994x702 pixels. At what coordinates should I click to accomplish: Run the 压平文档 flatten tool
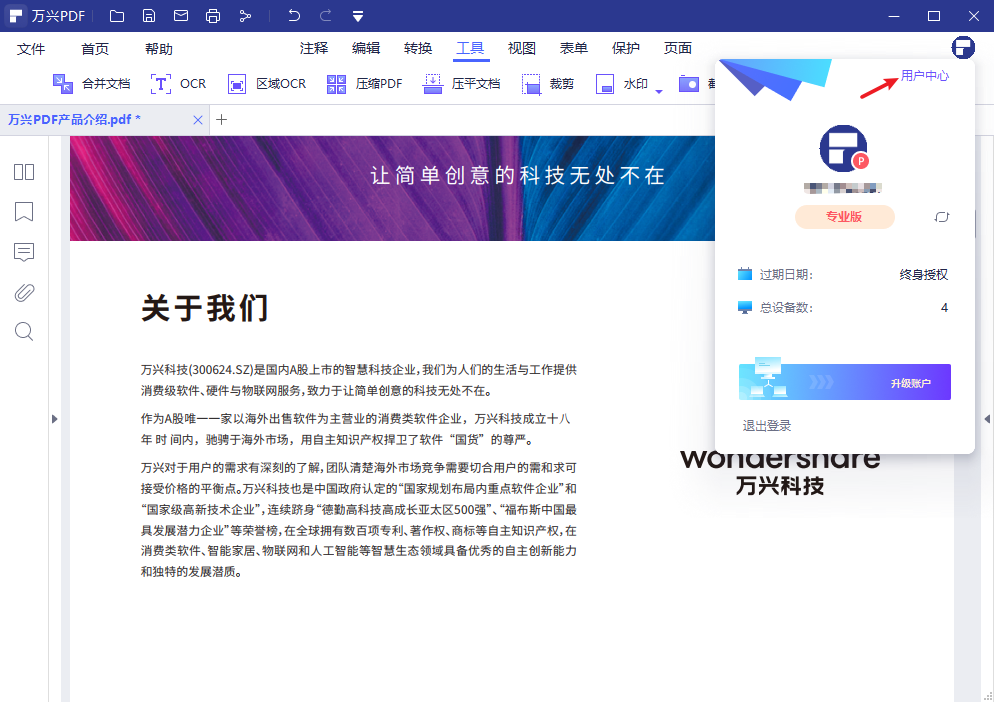click(x=455, y=84)
